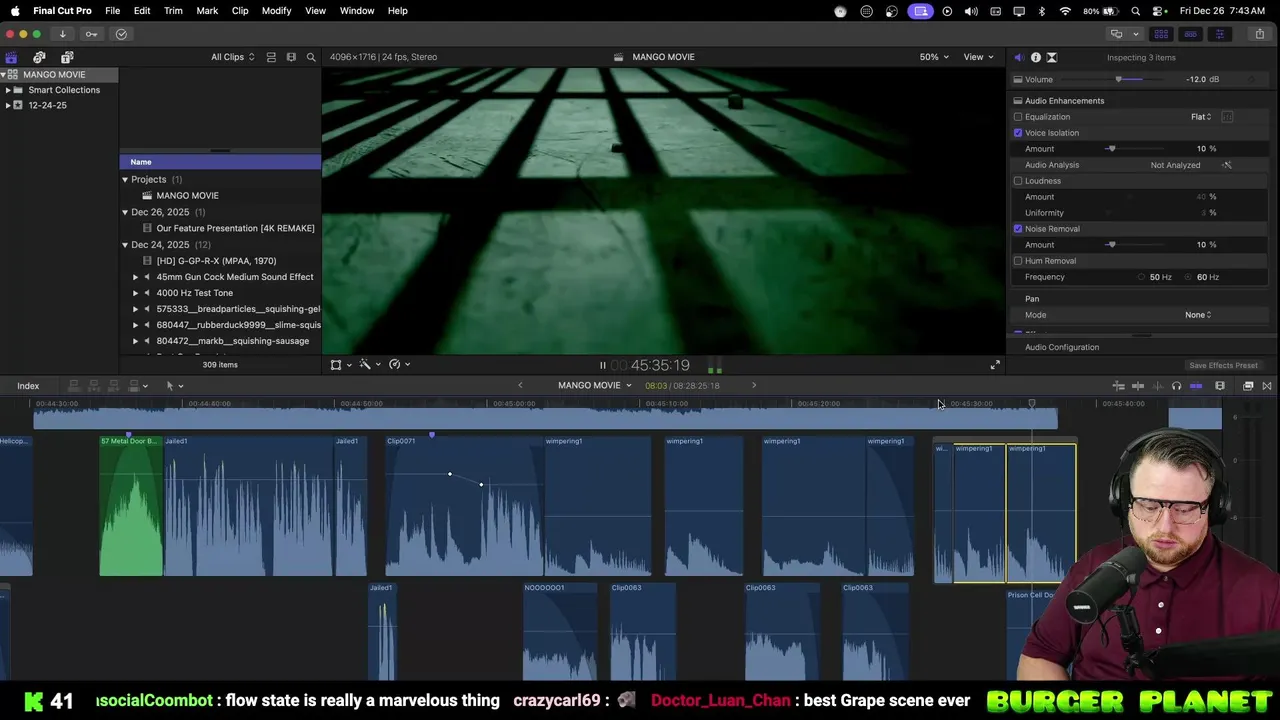Disable the Voice Isolation checkbox
This screenshot has width=1280, height=720.
1018,133
